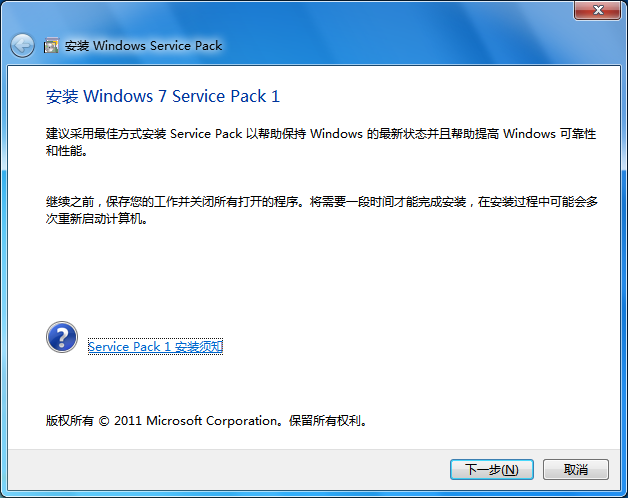Screen dimensions: 628x498
Task: Click the words Microsoft Corporation in the copyright
Action: pyautogui.click(x=211, y=421)
